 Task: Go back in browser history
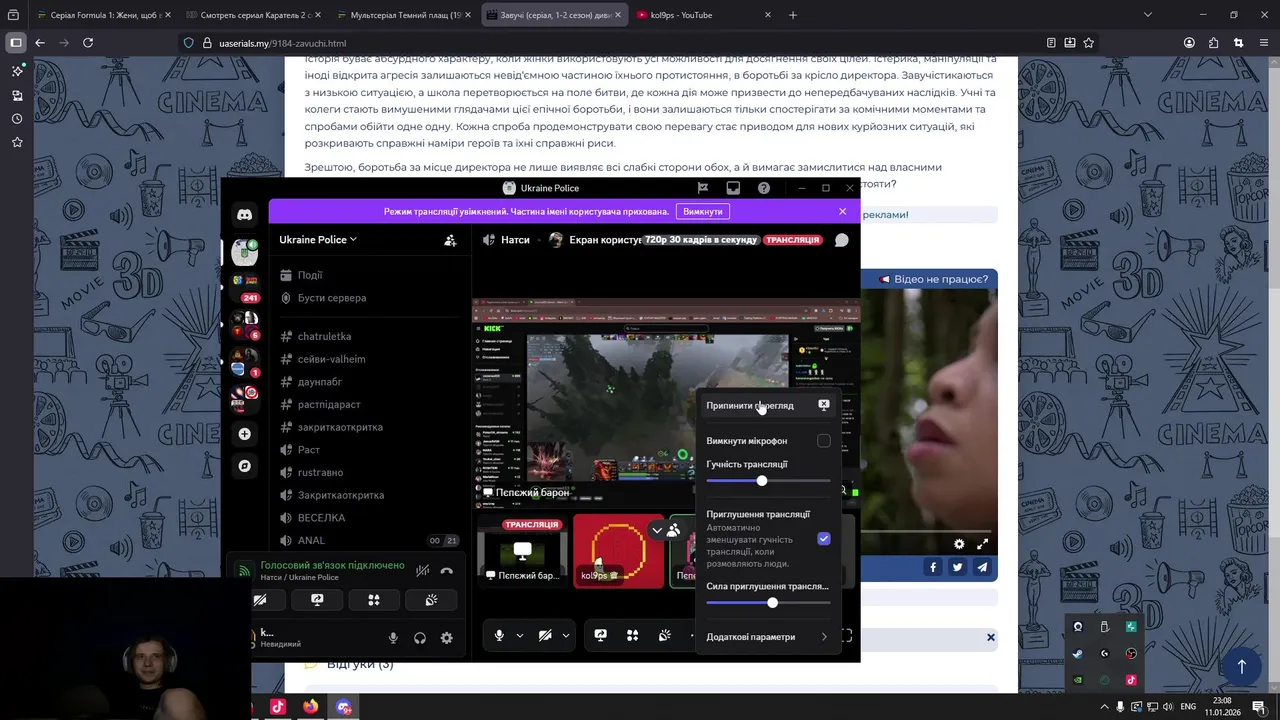pyautogui.click(x=40, y=43)
